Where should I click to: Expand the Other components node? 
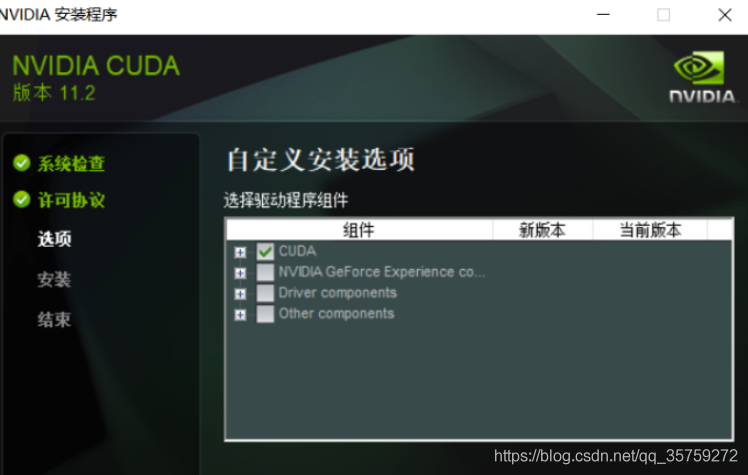point(240,315)
